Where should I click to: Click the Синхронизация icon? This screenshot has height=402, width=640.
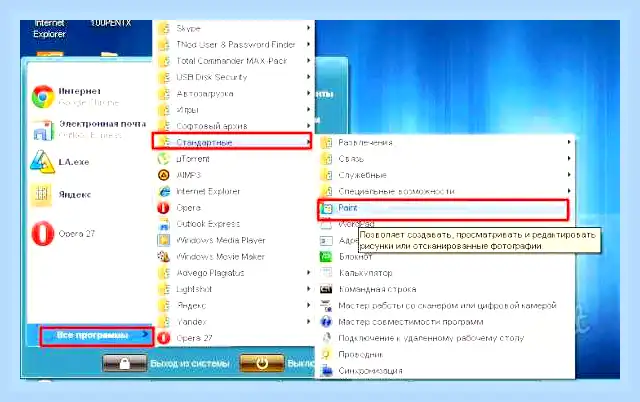[326, 371]
